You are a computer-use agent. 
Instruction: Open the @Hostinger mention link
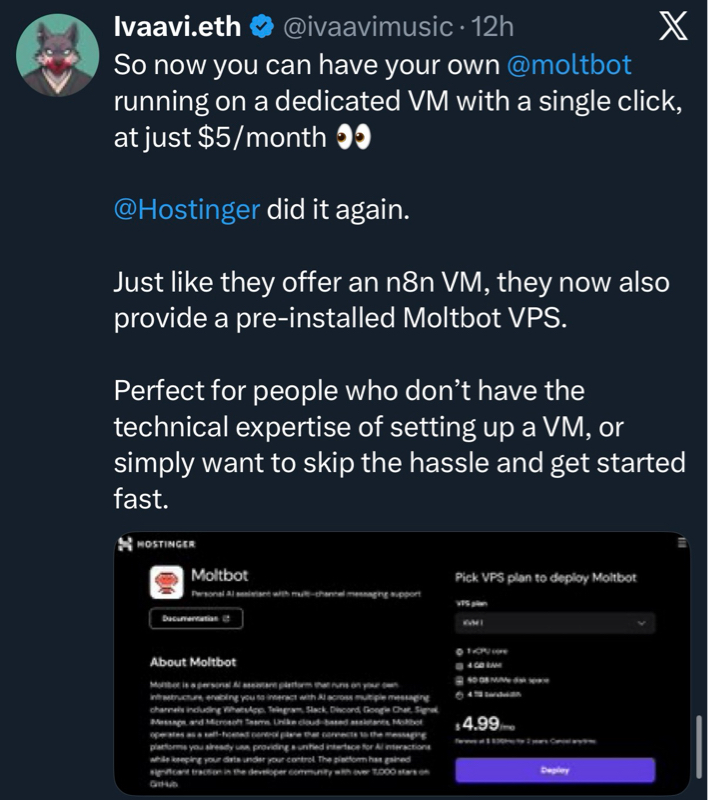click(187, 210)
